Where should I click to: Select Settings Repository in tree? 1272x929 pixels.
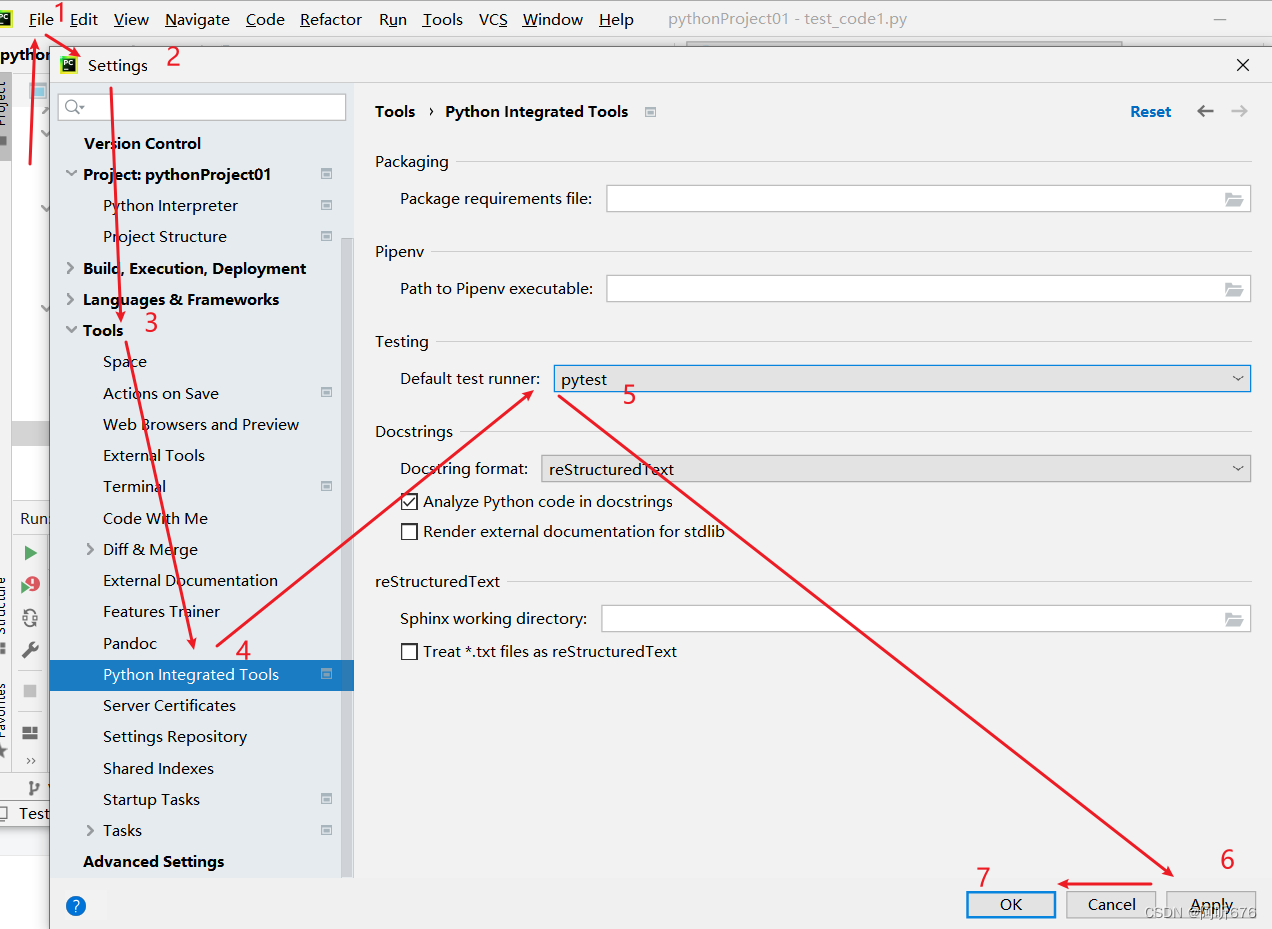pyautogui.click(x=175, y=736)
